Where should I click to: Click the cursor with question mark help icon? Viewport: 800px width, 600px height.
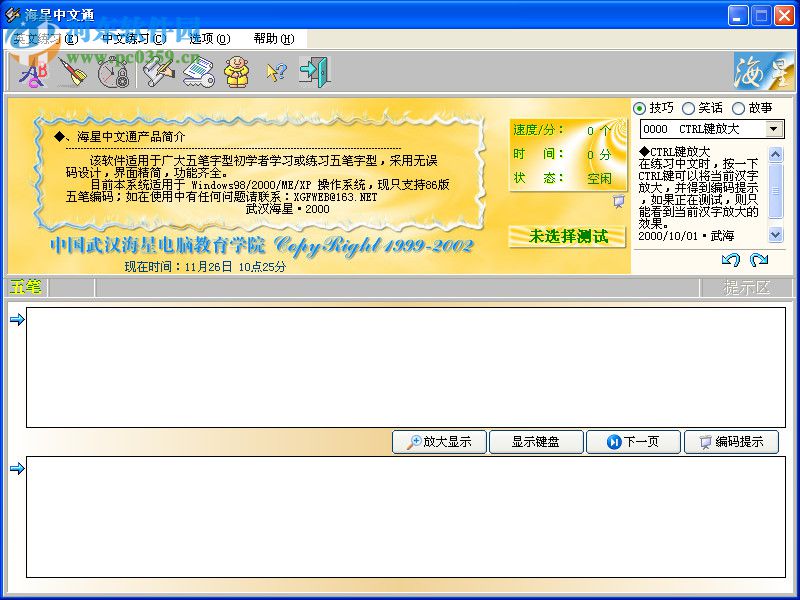276,73
